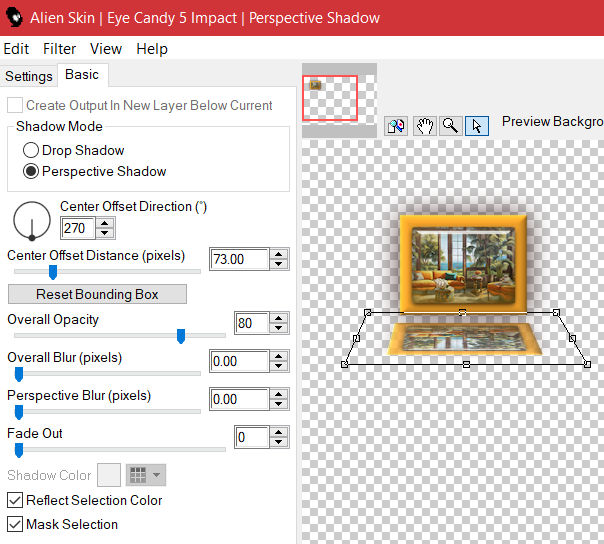The height and width of the screenshot is (544, 604).
Task: Increase Center Offset Direction value
Action: pyautogui.click(x=104, y=223)
